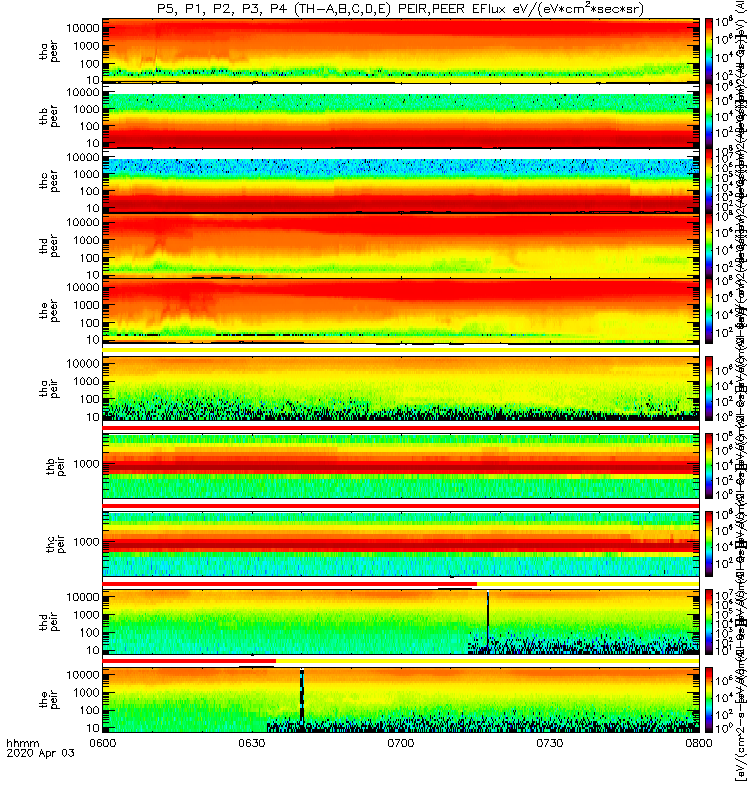The width and height of the screenshot is (750, 800).
Task: Click inside the thd peer spectrogram
Action: (x=401, y=245)
